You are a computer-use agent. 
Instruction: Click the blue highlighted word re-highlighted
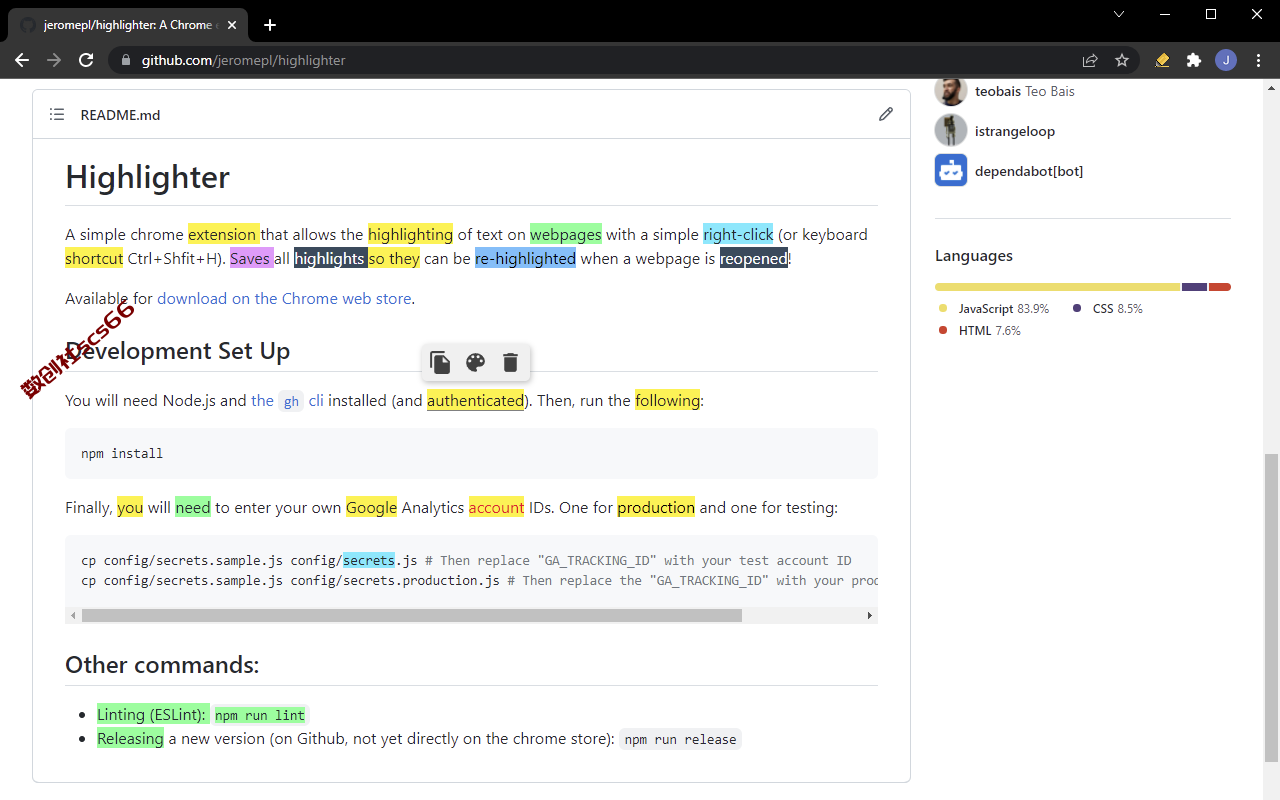525,258
